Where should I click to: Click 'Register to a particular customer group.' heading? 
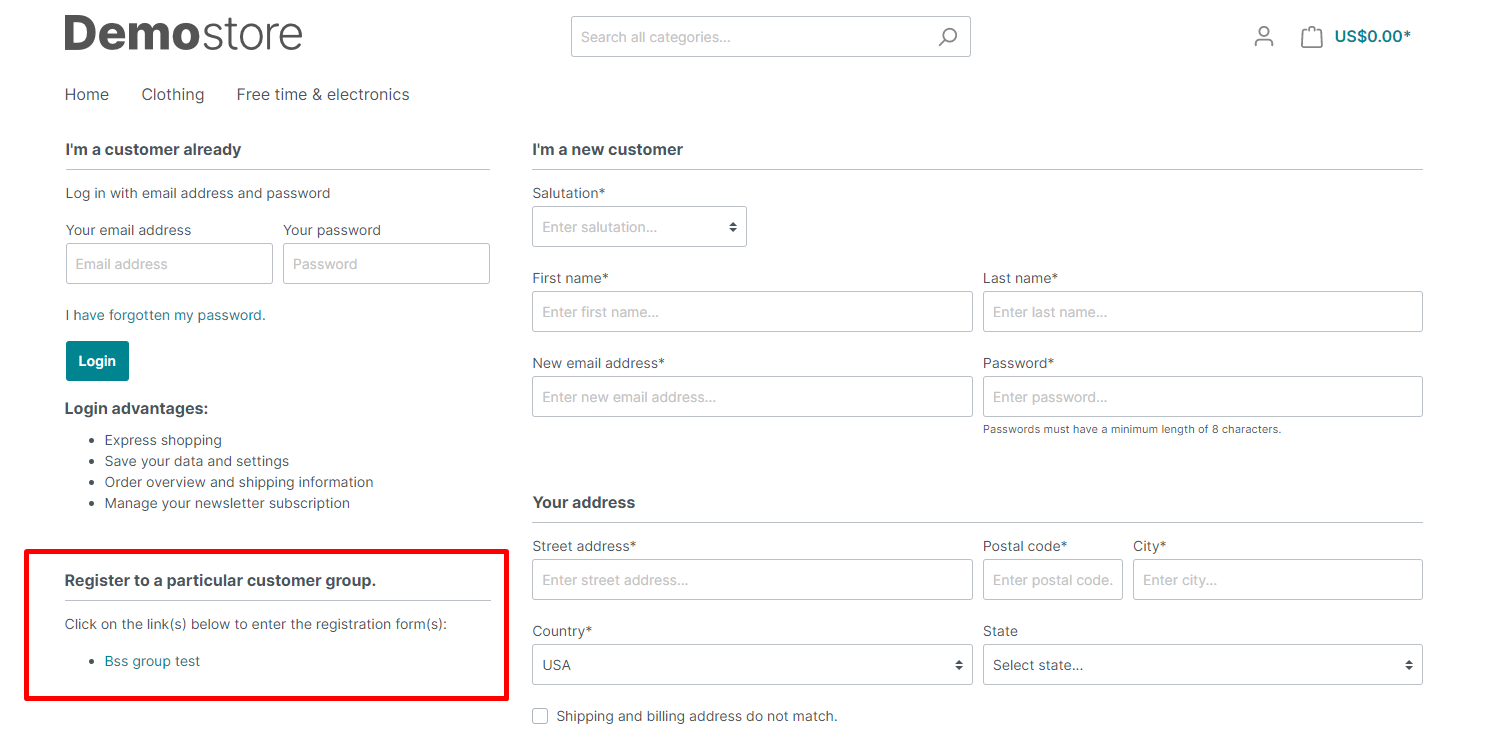coord(220,580)
